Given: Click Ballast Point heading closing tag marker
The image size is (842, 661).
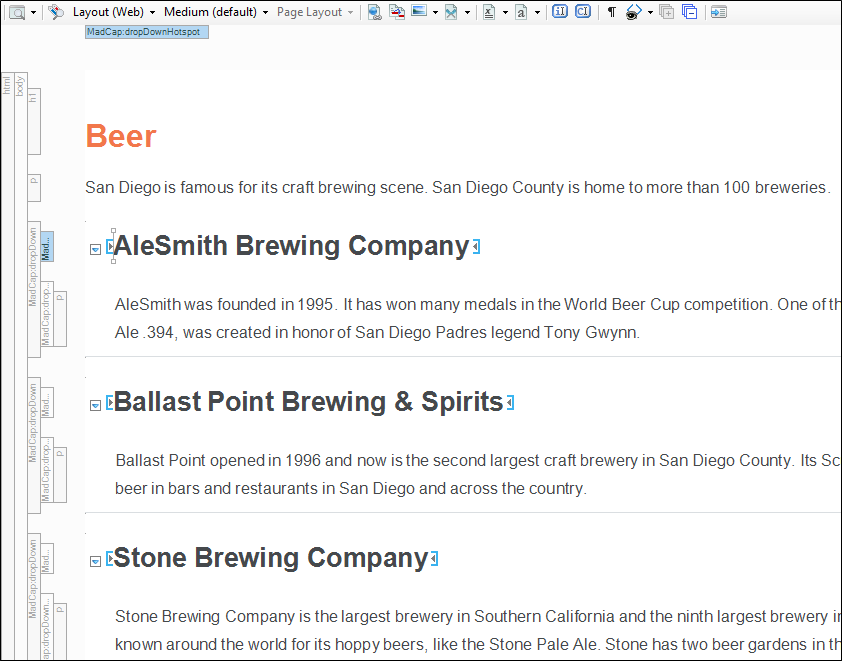Looking at the screenshot, I should point(510,403).
